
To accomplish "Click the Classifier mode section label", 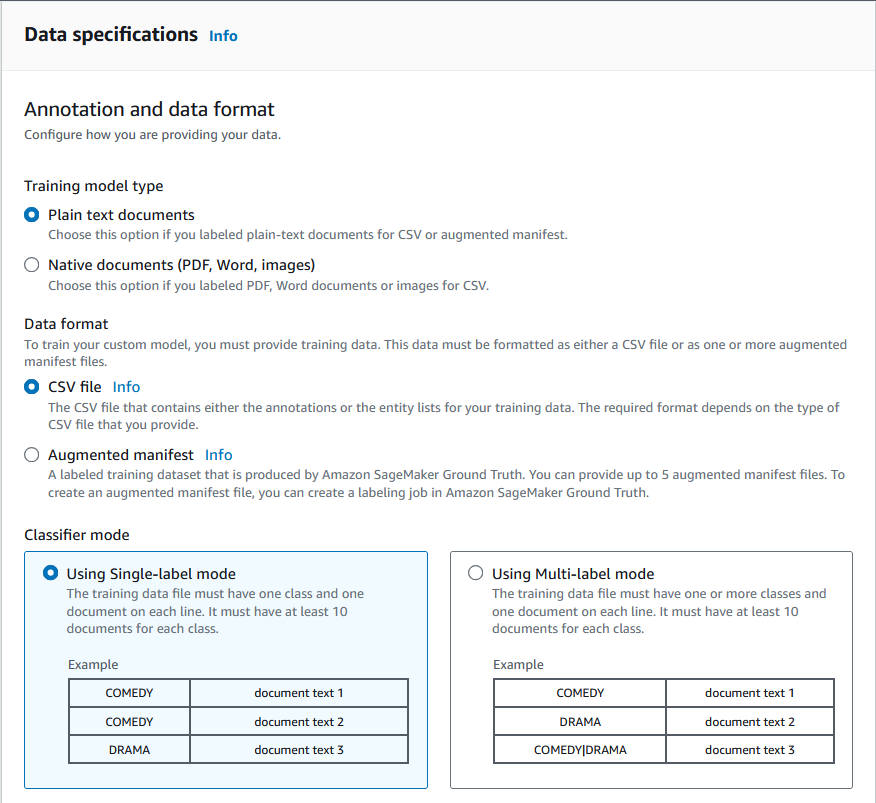I will pos(76,535).
